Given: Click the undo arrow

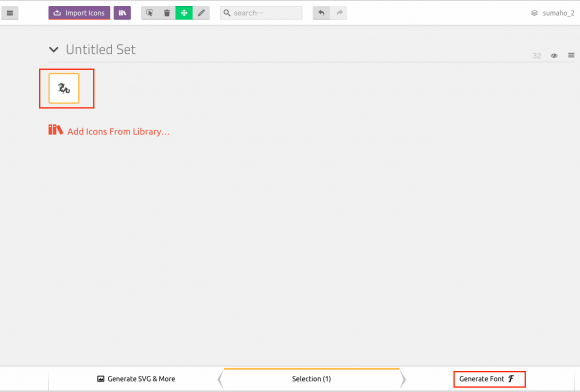Looking at the screenshot, I should pyautogui.click(x=321, y=13).
